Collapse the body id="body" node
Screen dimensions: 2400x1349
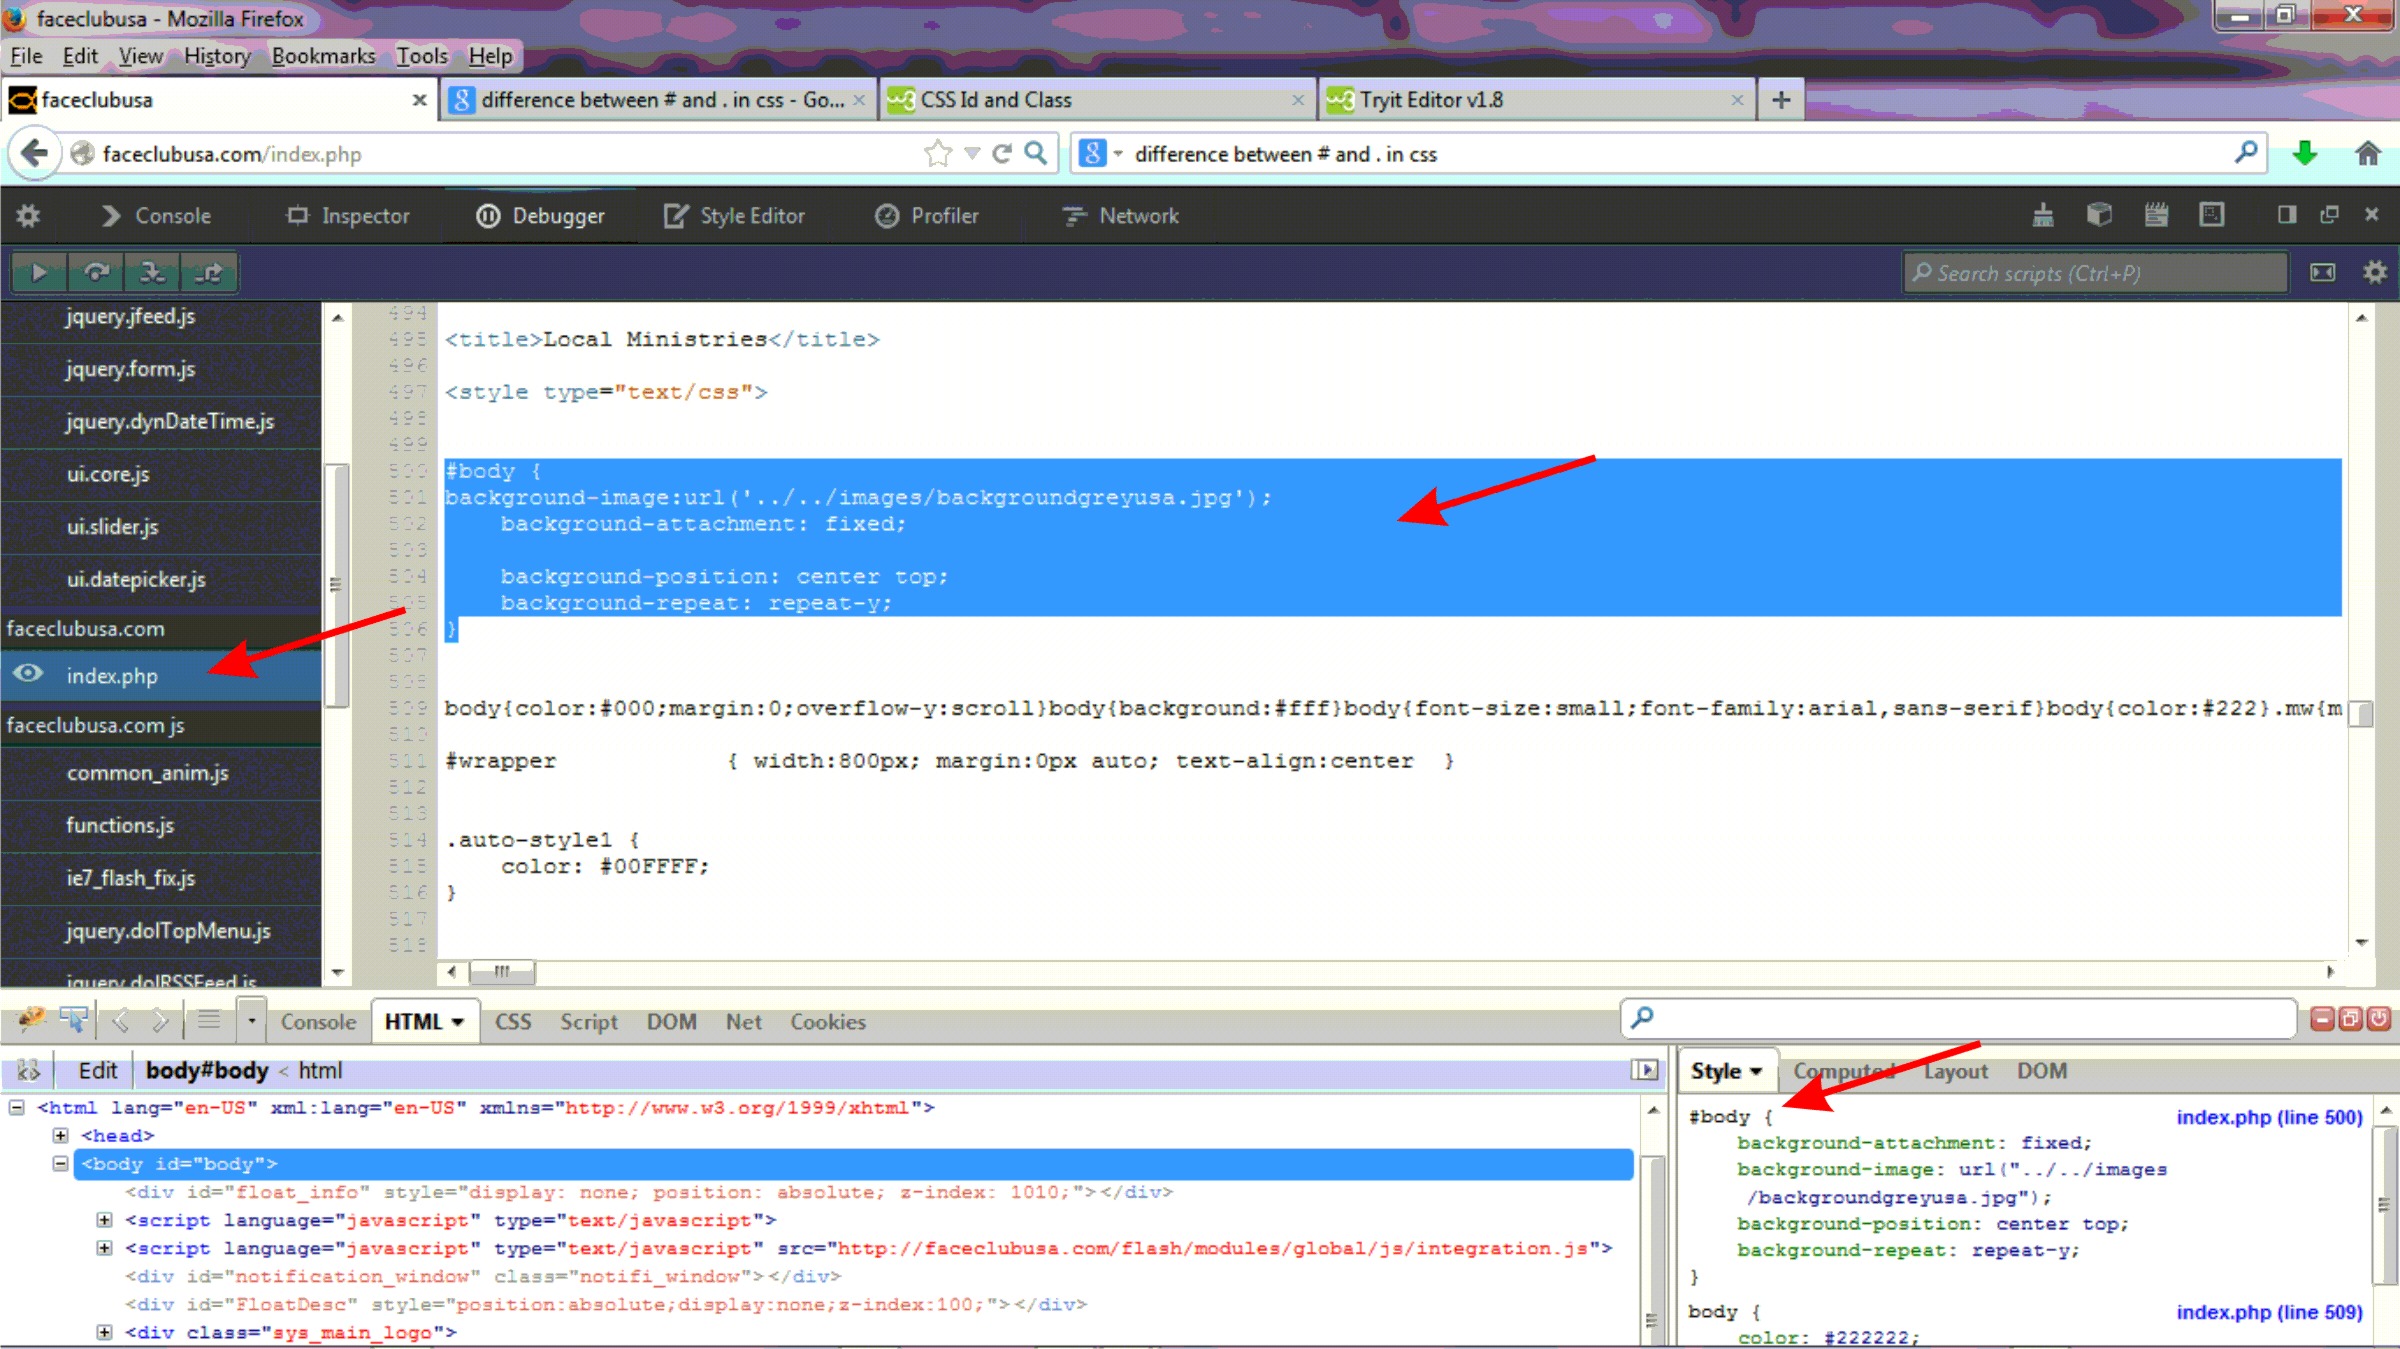(x=61, y=1163)
